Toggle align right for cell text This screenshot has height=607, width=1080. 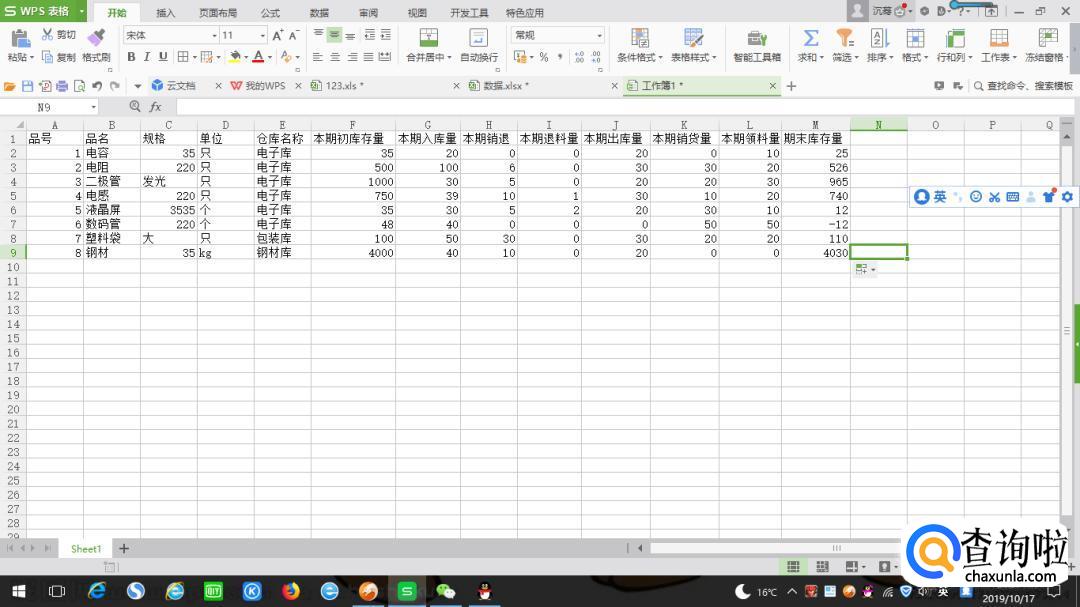coord(352,57)
